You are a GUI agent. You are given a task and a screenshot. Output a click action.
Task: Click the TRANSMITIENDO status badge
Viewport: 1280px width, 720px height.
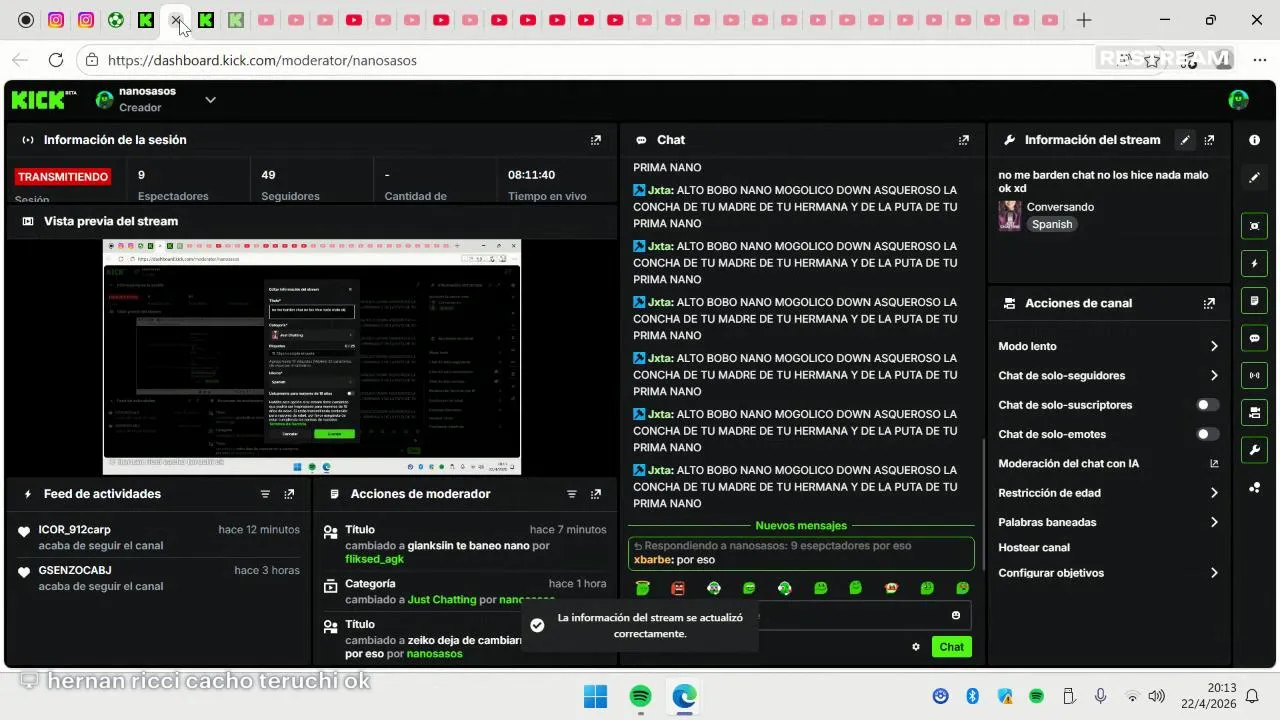coord(63,177)
